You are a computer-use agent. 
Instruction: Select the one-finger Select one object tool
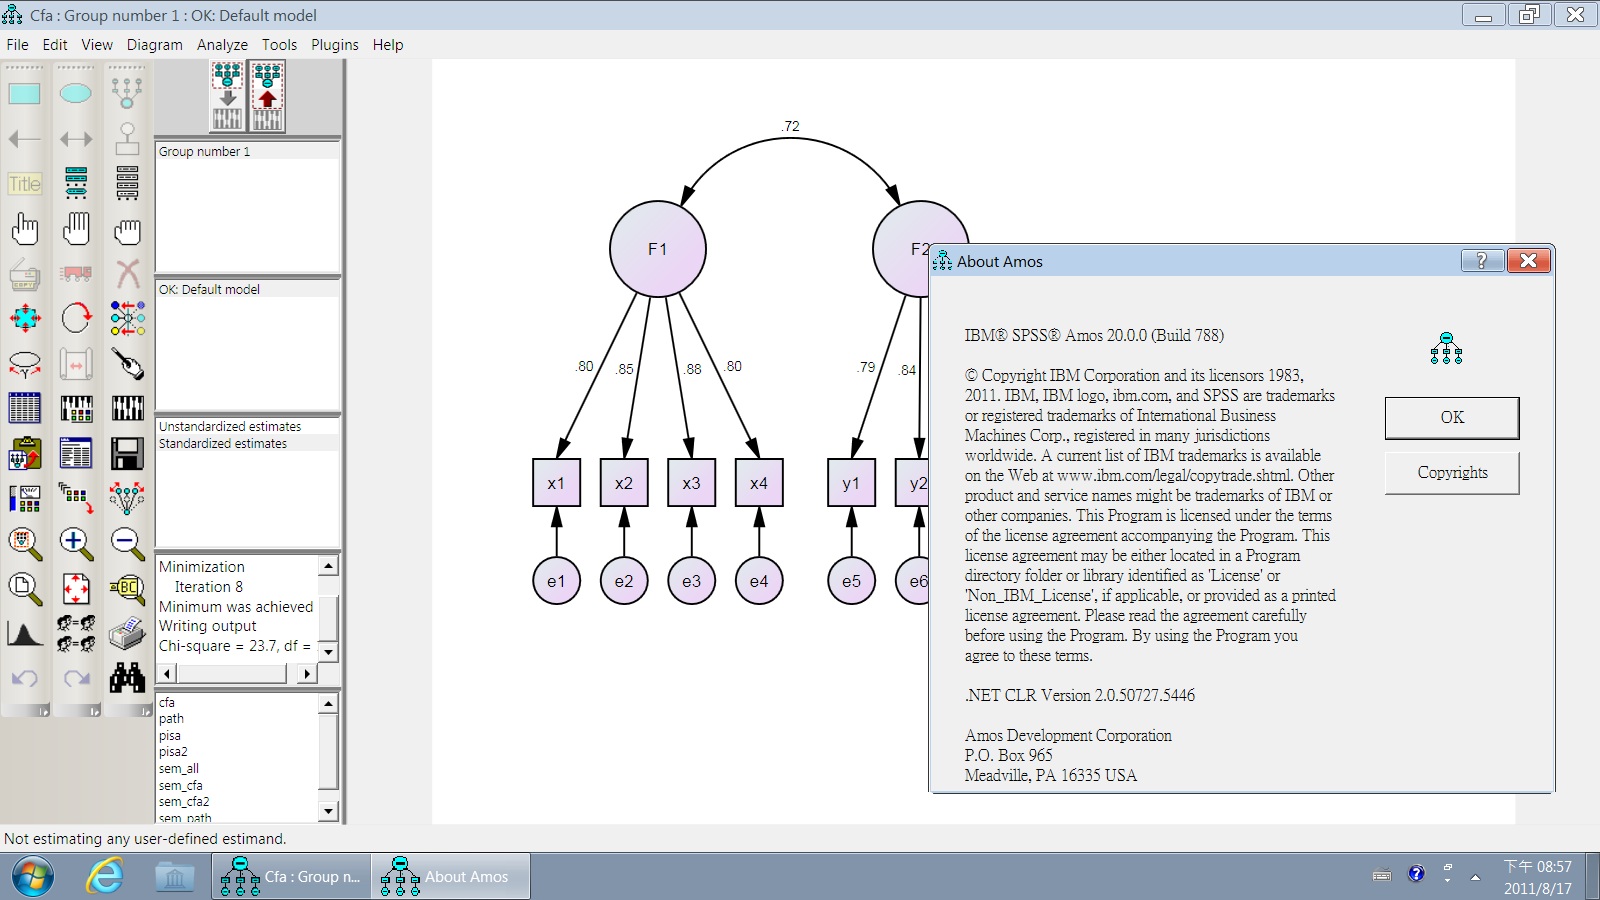(25, 229)
